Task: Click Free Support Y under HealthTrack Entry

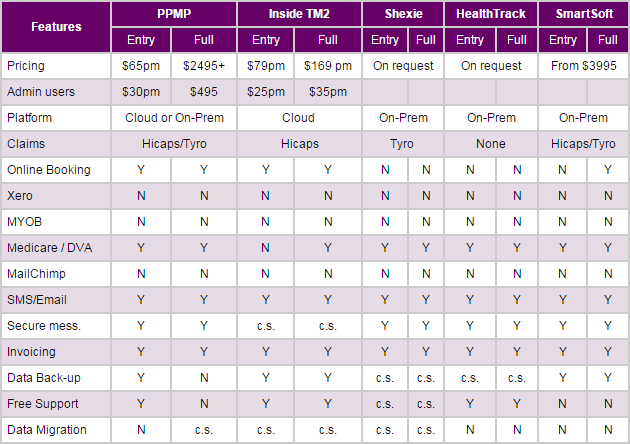Action: (x=470, y=404)
